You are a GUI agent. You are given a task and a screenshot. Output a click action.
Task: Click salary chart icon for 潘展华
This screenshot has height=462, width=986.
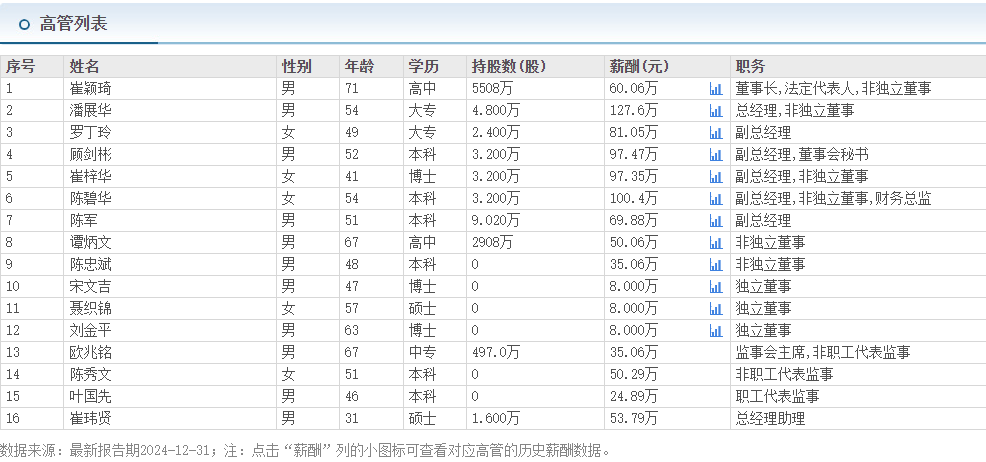coord(715,111)
